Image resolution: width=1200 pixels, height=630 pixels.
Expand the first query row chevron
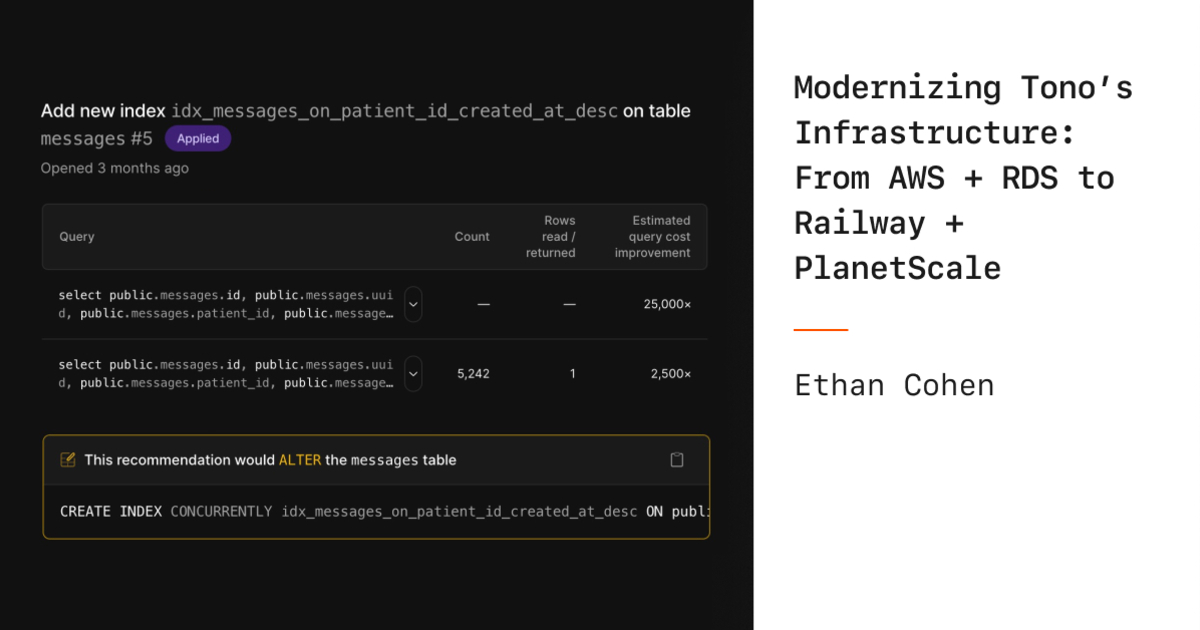pyautogui.click(x=413, y=304)
